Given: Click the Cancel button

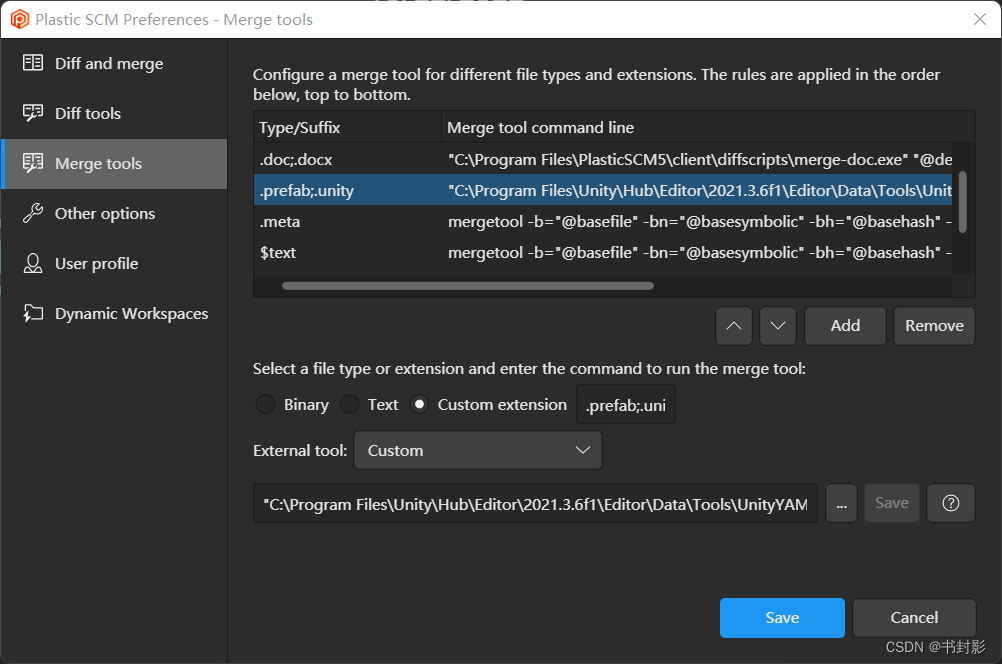Looking at the screenshot, I should click(x=914, y=617).
